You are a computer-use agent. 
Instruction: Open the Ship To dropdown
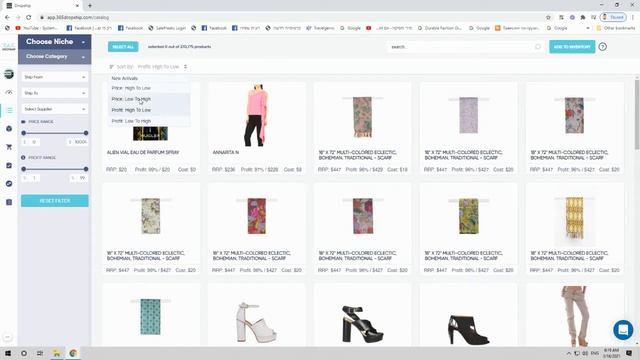coord(55,93)
